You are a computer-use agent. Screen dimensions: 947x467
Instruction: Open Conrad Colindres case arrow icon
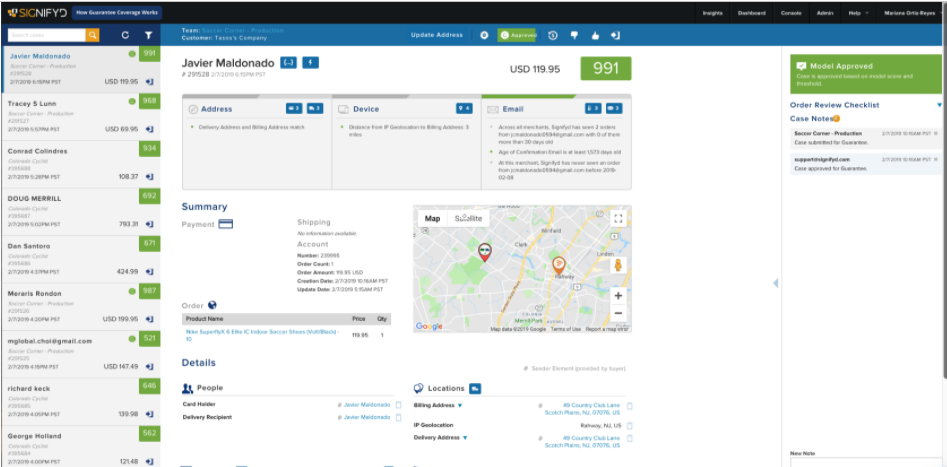(149, 176)
